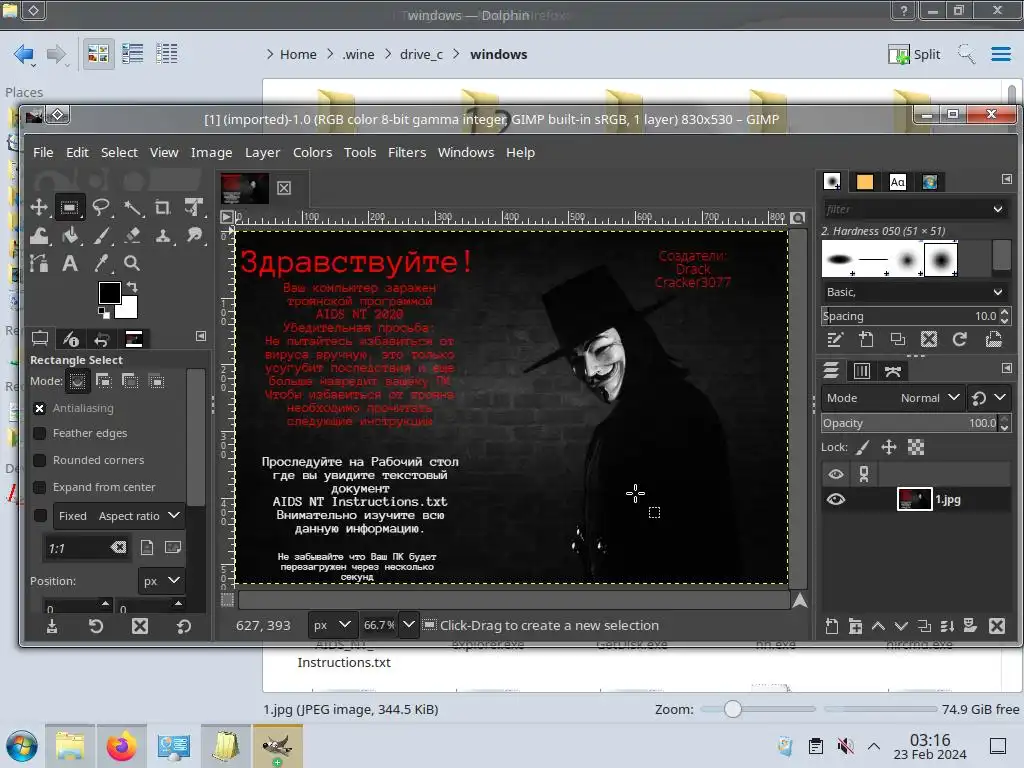Toggle the Antialiasing checkbox
The image size is (1024, 768).
pos(39,408)
